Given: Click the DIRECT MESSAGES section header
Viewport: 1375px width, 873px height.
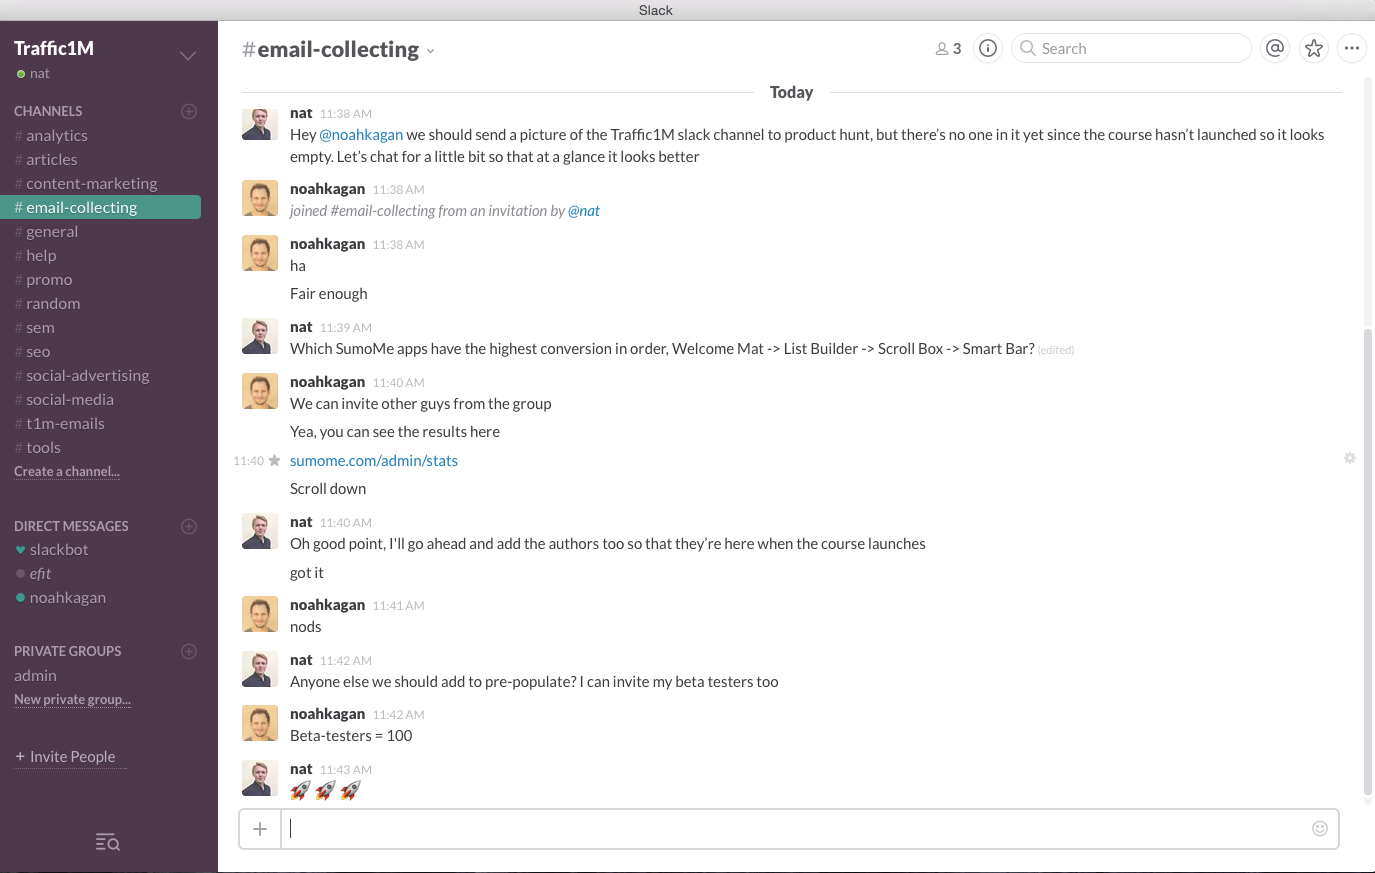Looking at the screenshot, I should tap(71, 526).
